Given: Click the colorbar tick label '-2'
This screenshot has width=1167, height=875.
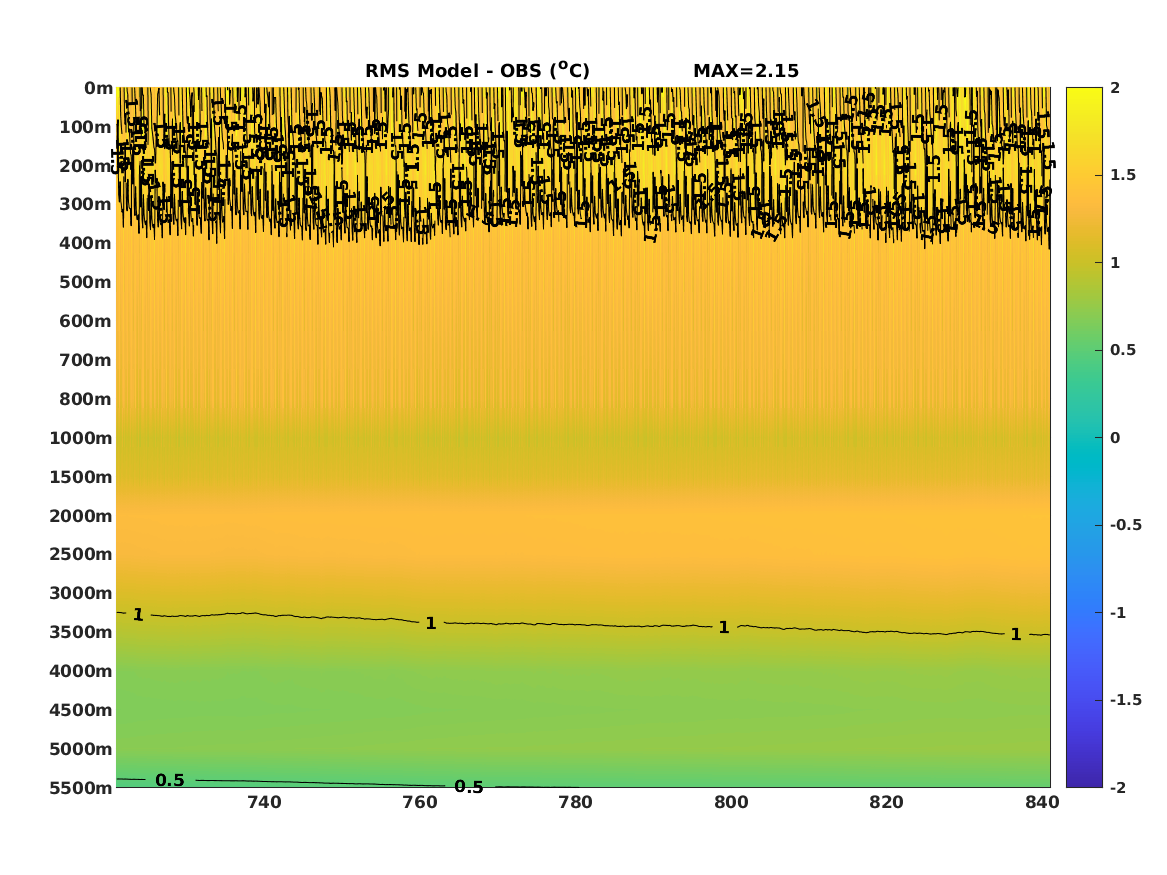Looking at the screenshot, I should tap(1118, 787).
